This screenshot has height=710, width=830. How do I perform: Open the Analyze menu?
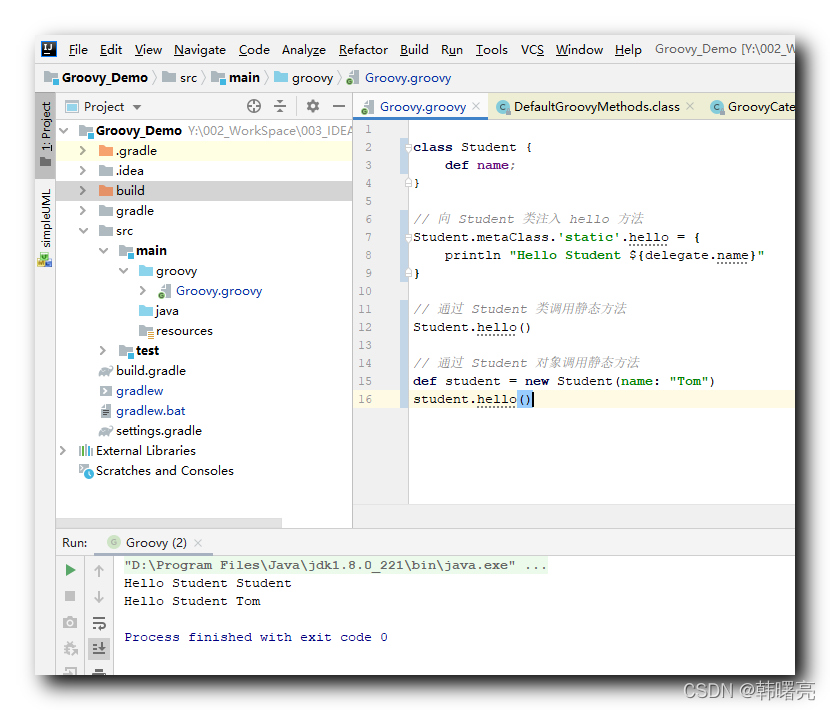coord(304,50)
